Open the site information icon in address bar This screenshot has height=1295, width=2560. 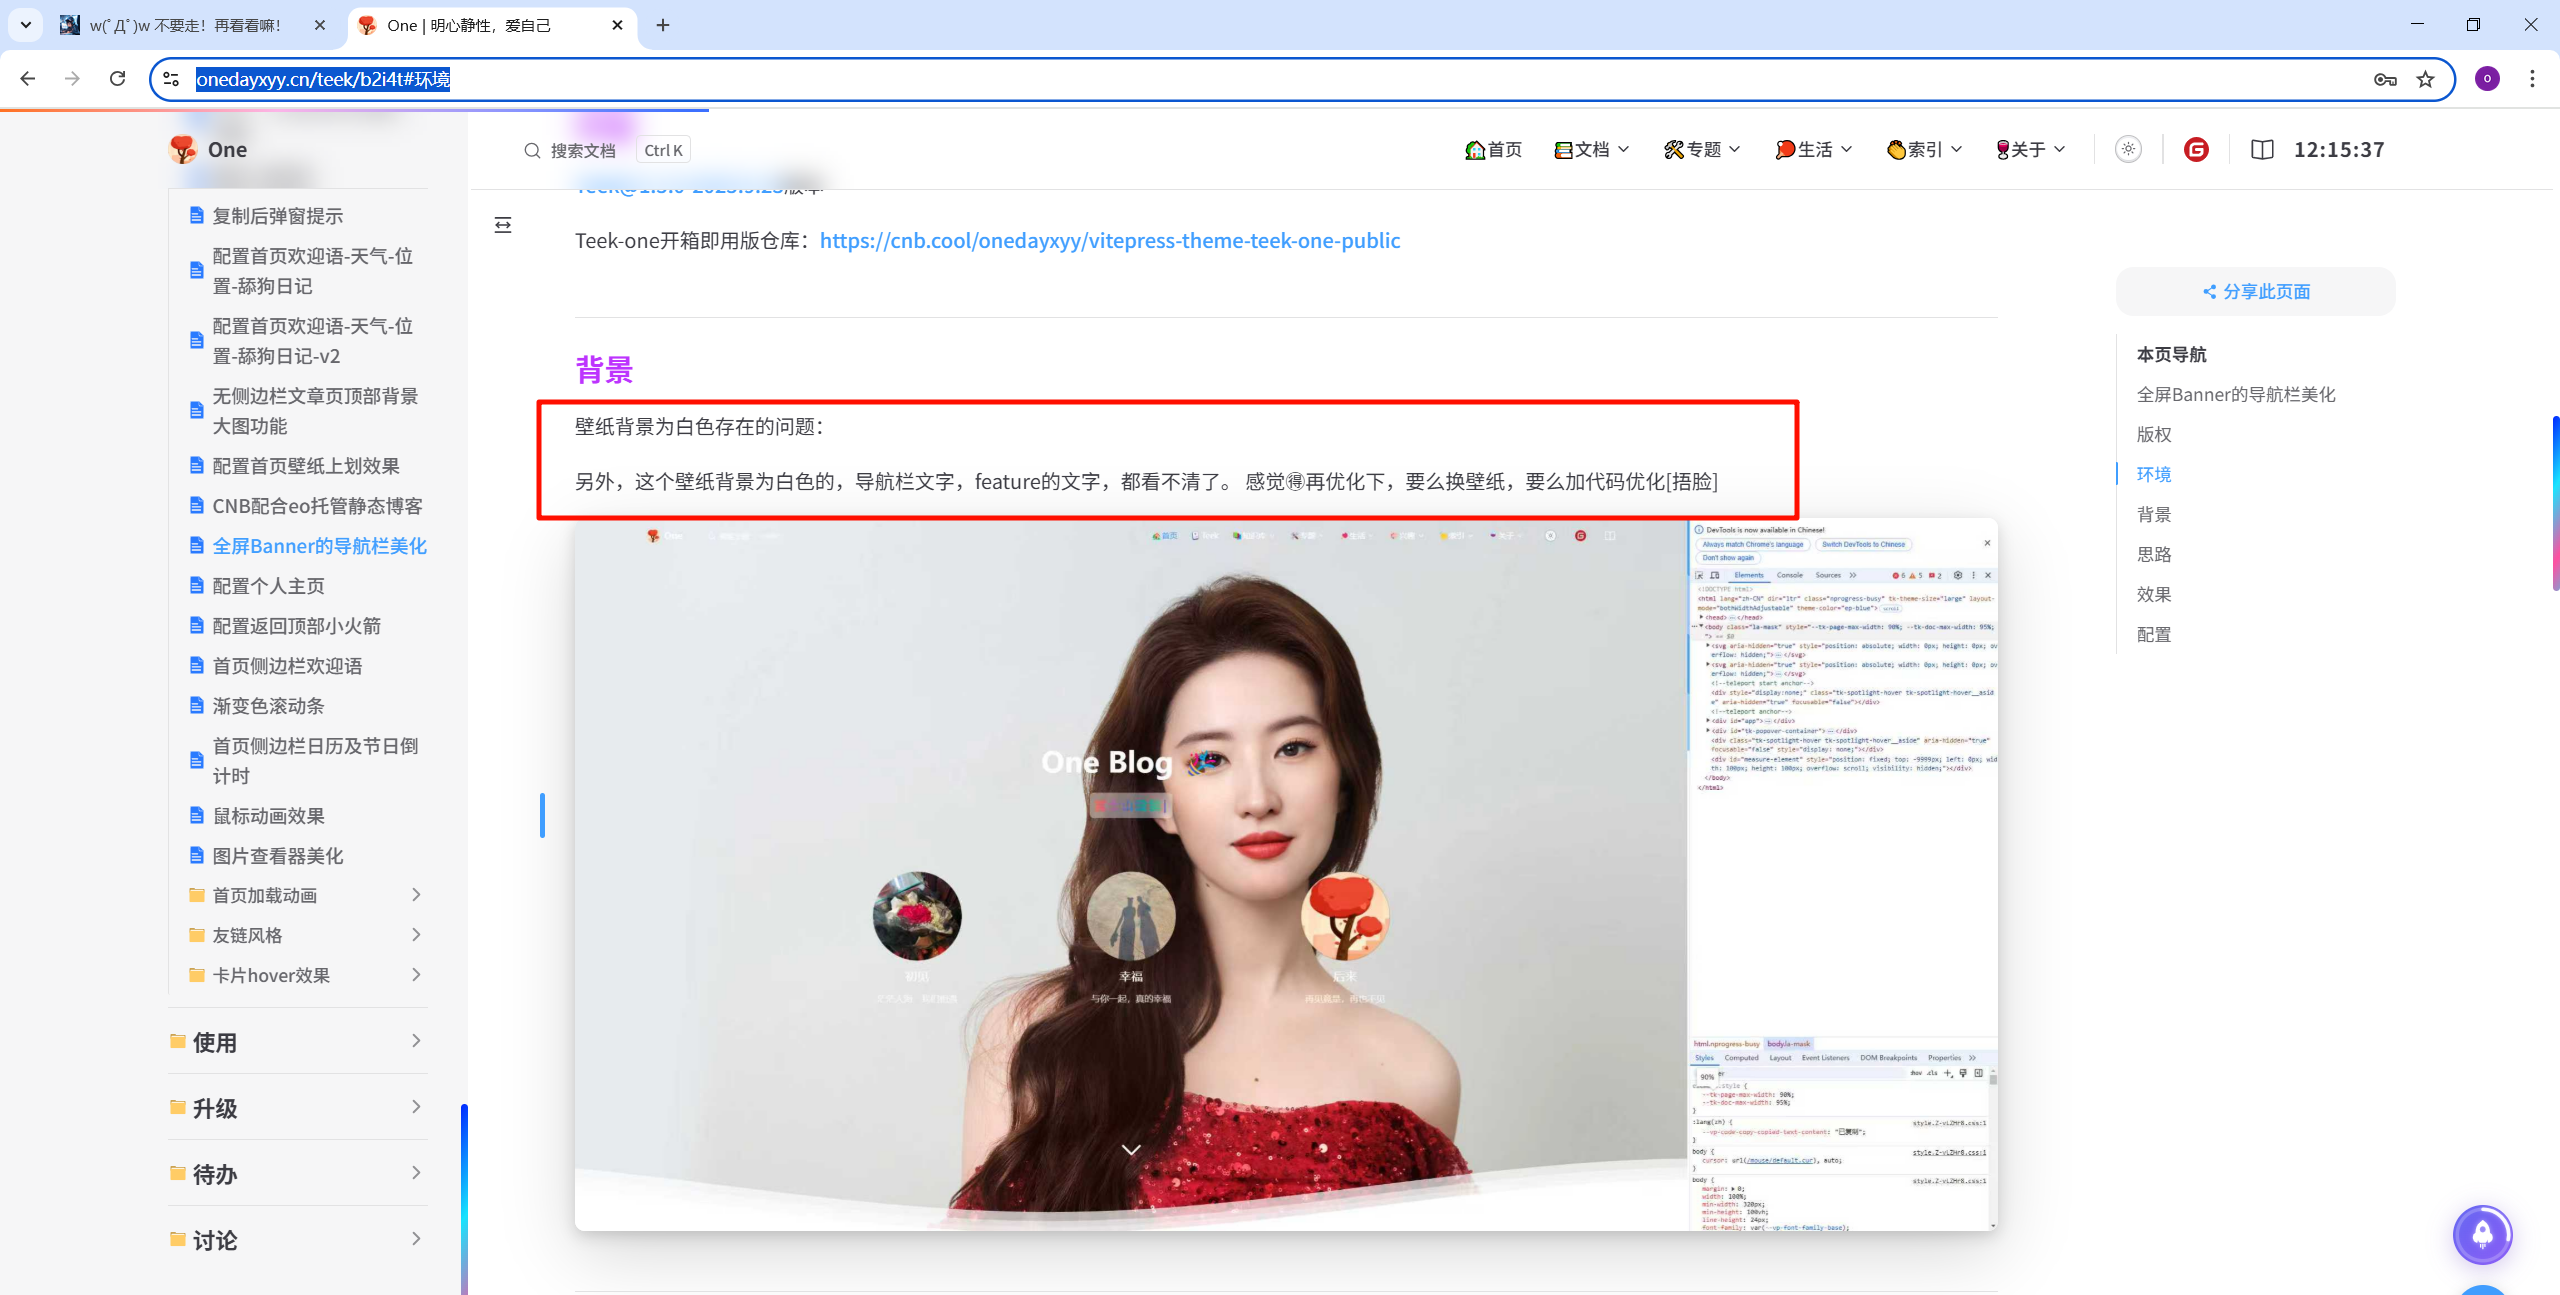pyautogui.click(x=171, y=79)
